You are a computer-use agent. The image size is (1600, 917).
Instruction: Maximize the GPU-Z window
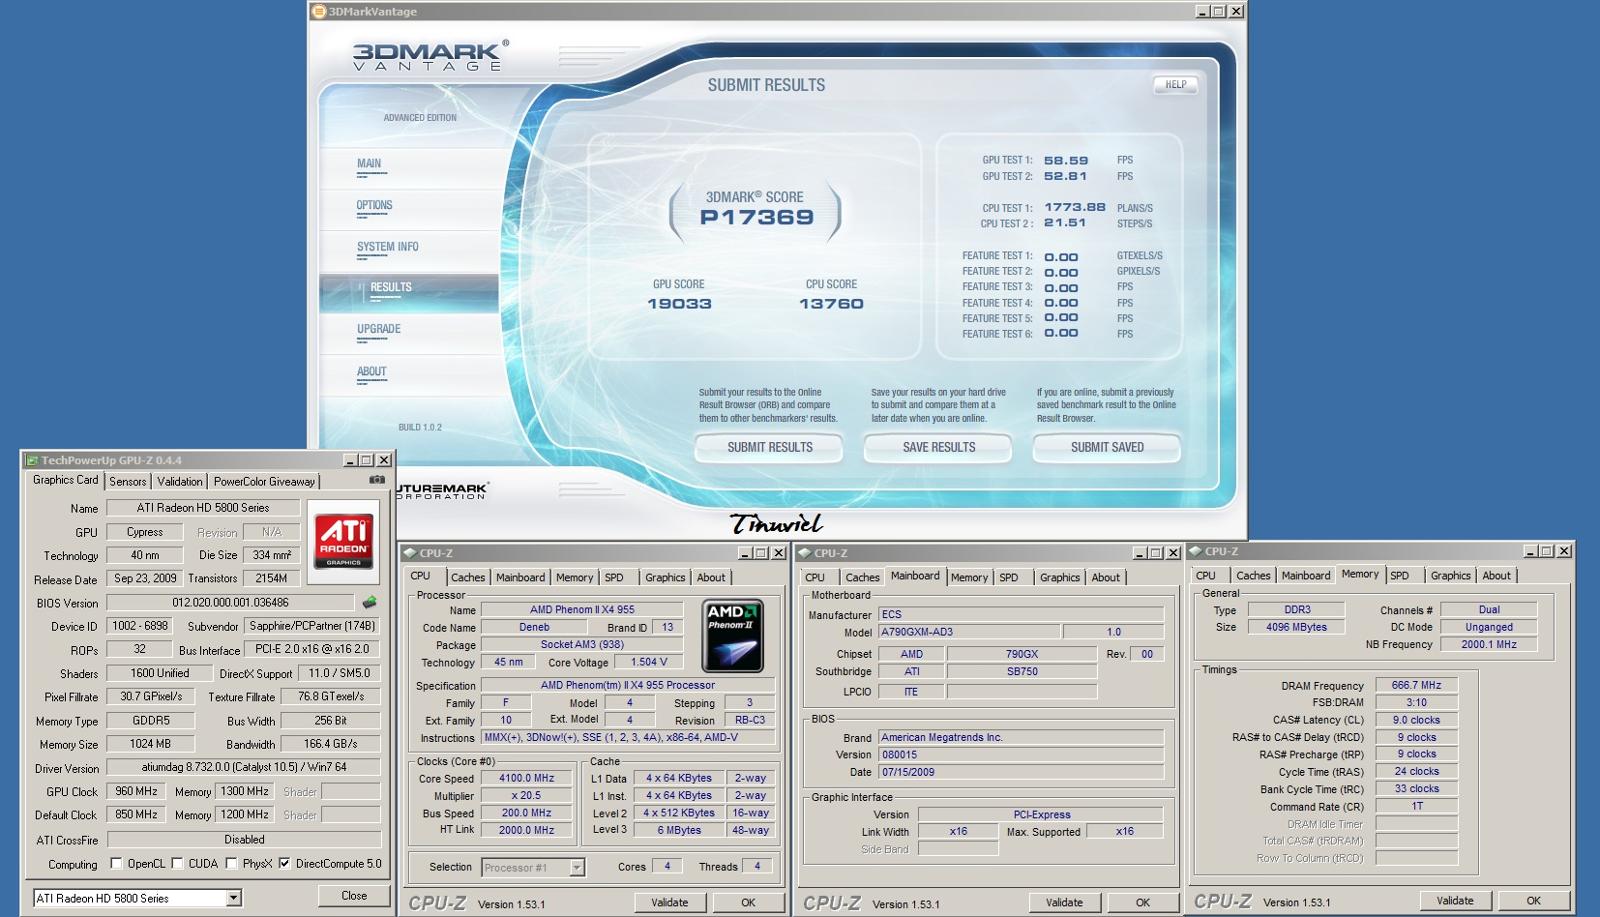[367, 460]
